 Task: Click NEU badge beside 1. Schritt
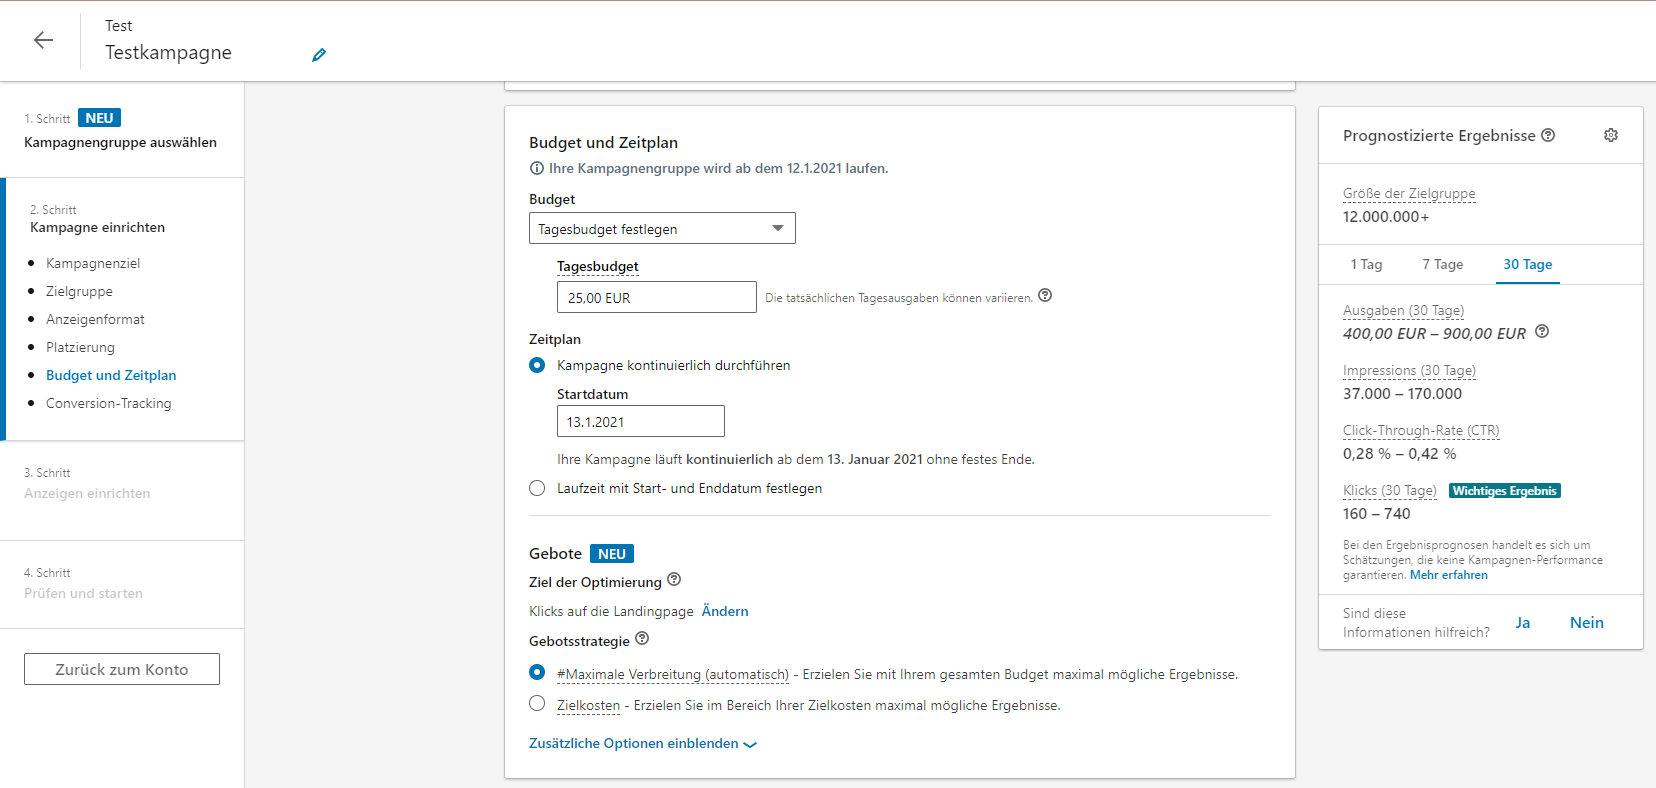coord(99,118)
